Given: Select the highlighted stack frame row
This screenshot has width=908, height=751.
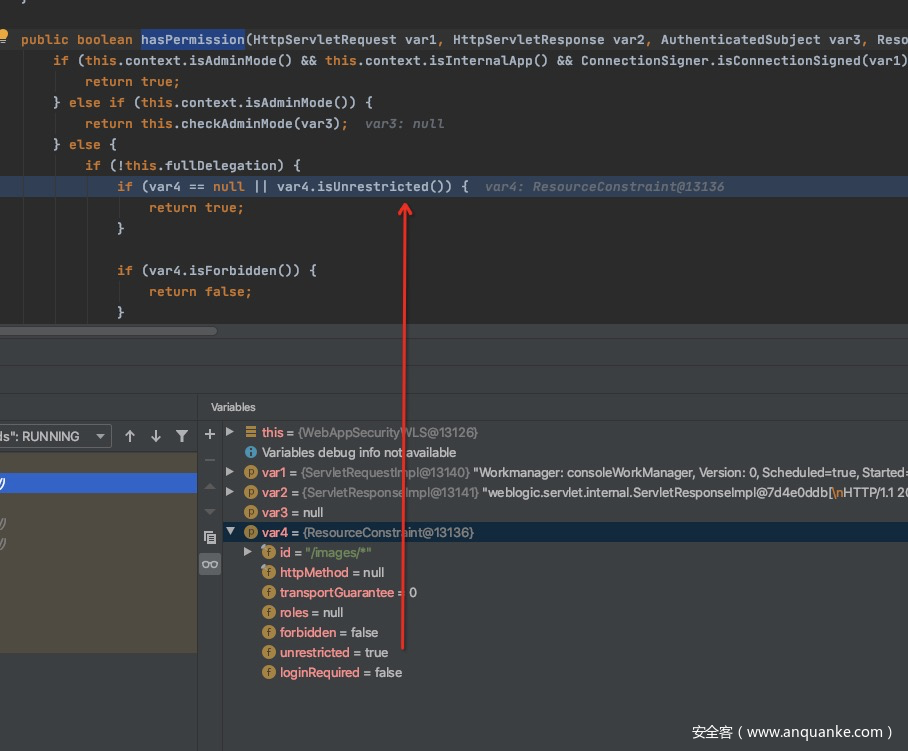Looking at the screenshot, I should click(x=98, y=483).
